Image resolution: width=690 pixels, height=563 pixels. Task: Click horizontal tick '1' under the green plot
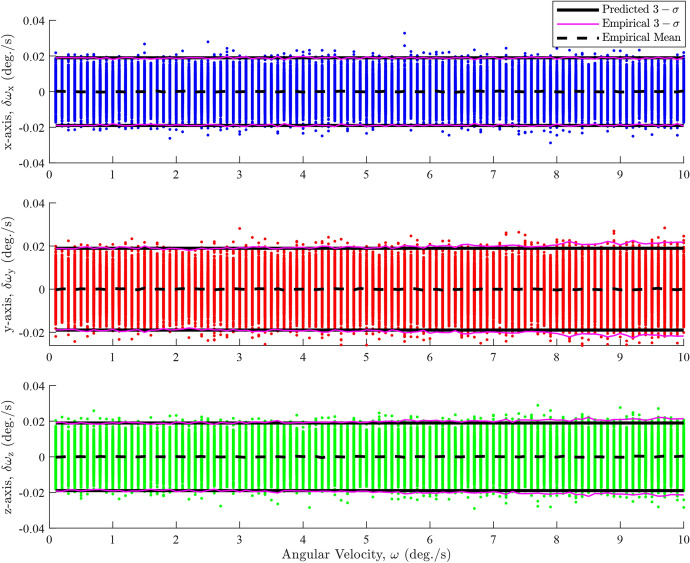(x=113, y=540)
